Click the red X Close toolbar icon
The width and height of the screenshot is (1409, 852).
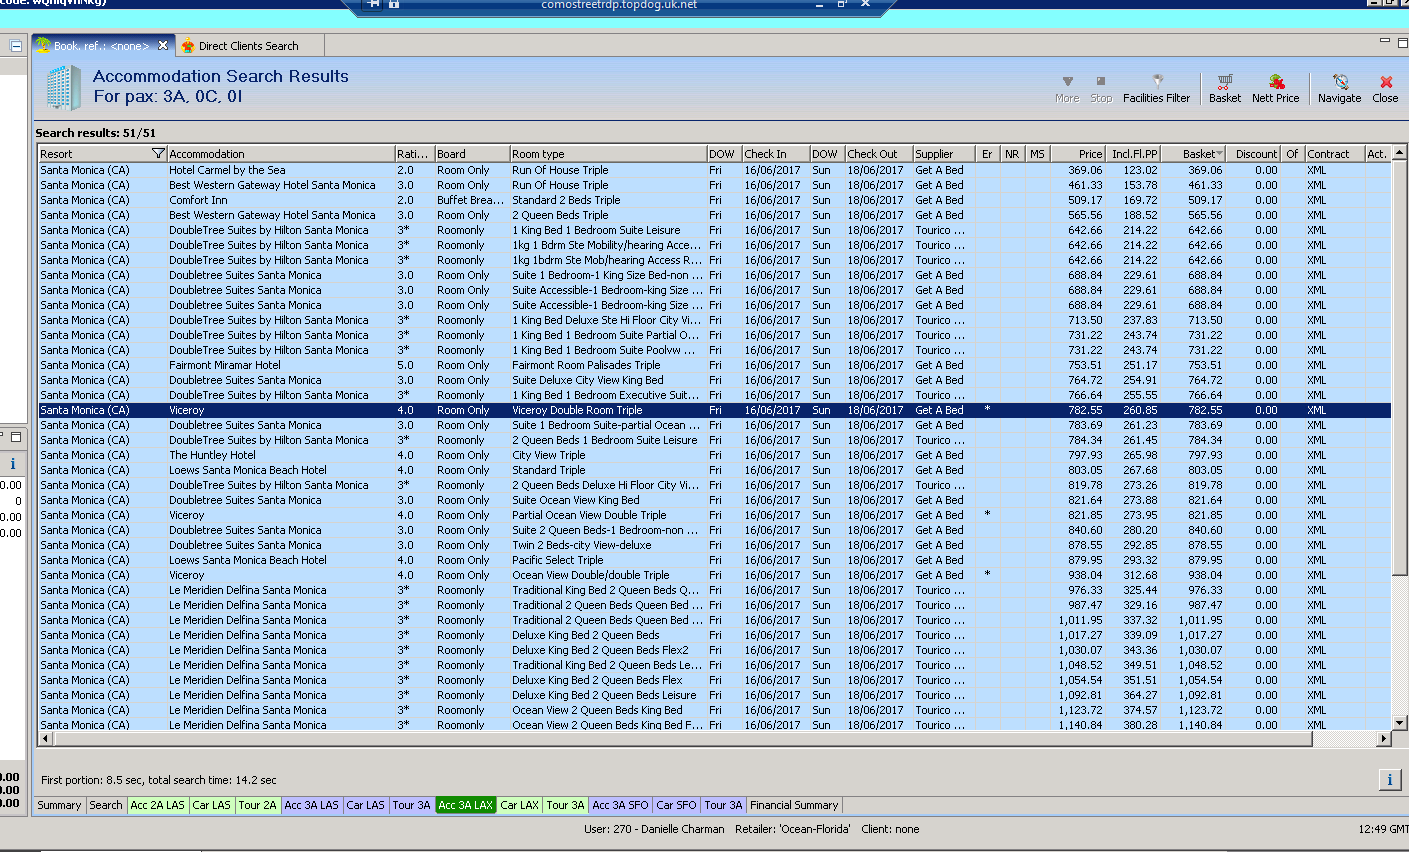[x=1385, y=88]
